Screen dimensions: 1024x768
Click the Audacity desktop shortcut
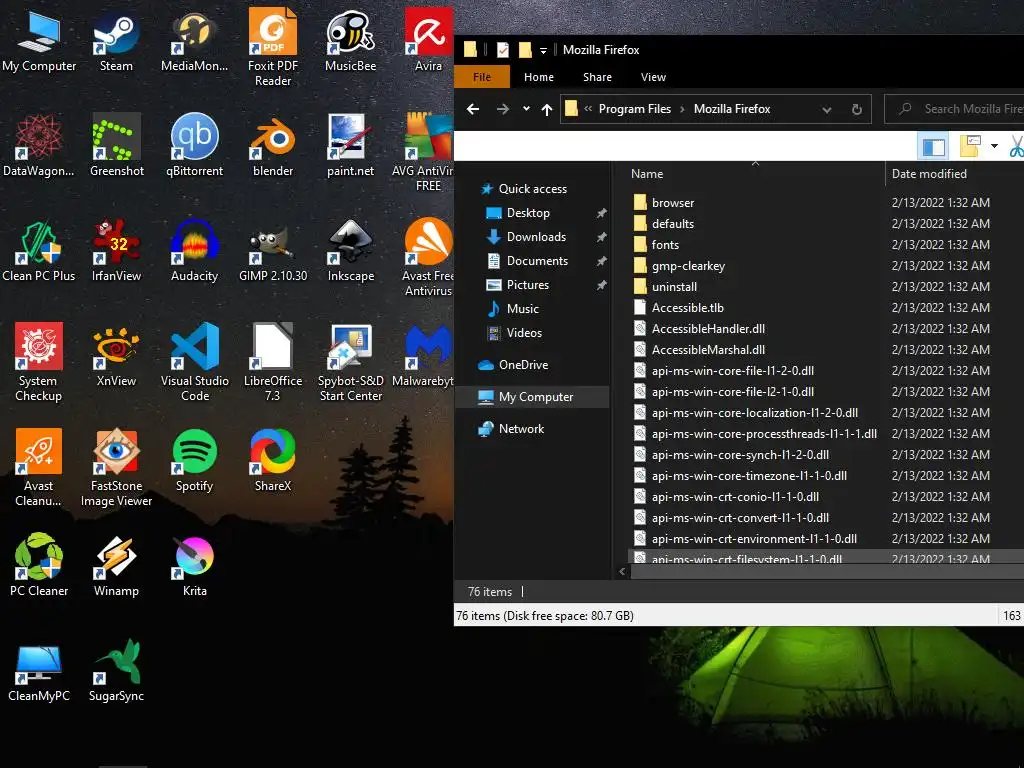[x=194, y=251]
